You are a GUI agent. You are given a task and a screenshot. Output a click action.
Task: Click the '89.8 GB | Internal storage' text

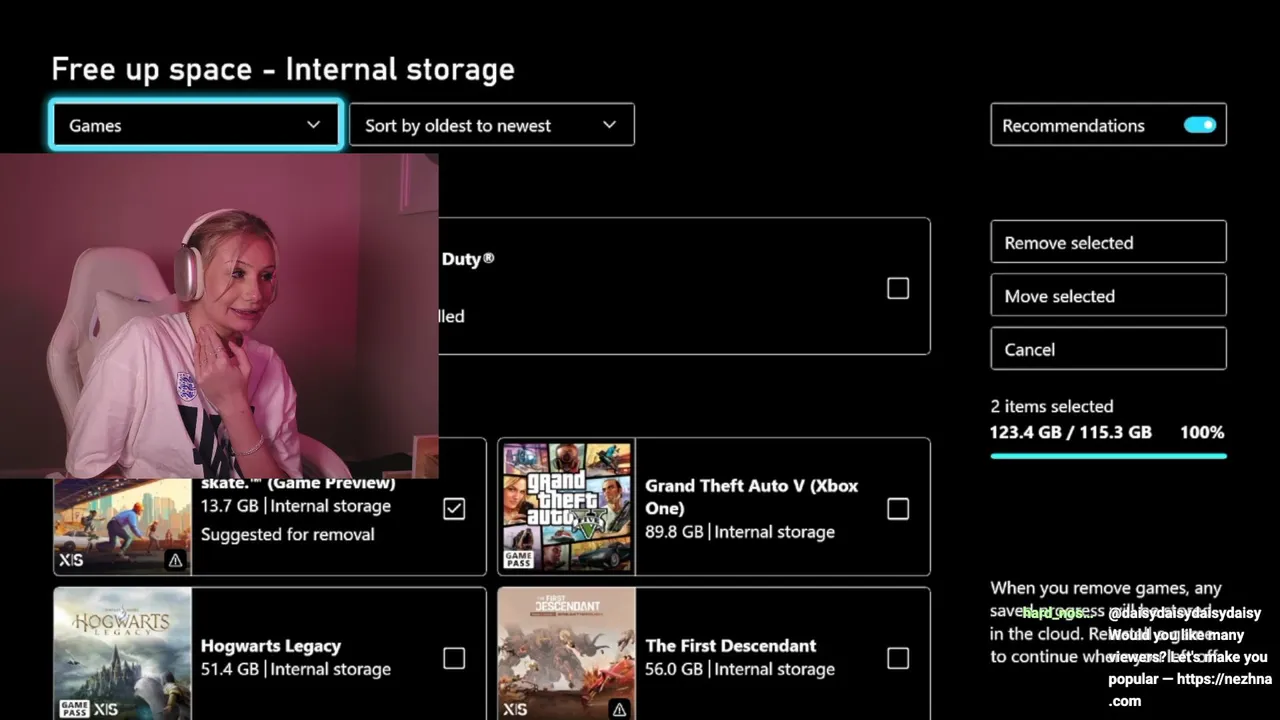(739, 531)
